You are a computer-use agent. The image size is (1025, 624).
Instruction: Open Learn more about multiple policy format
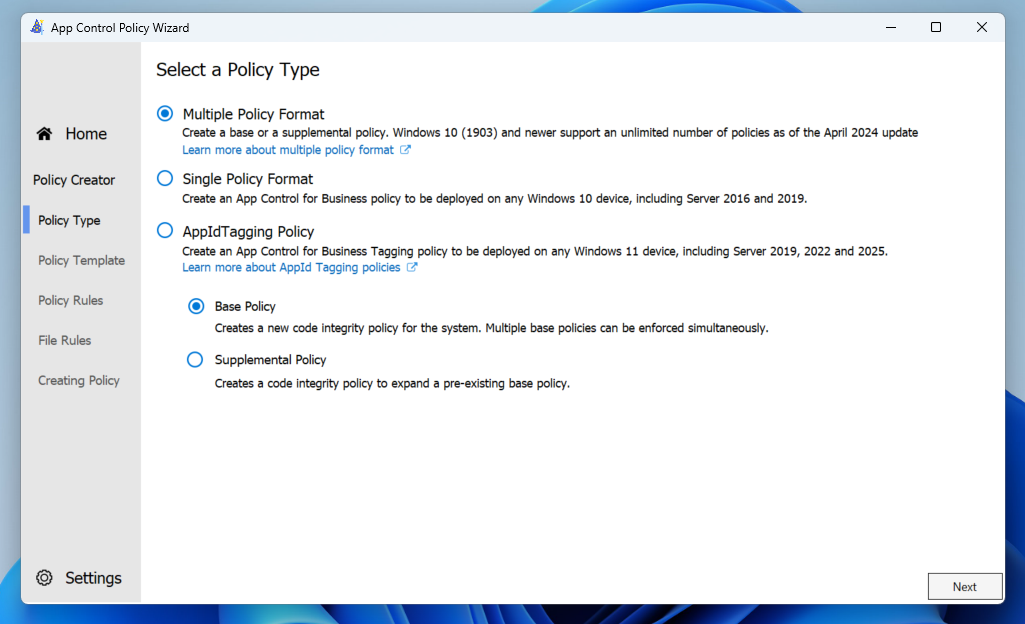pos(288,150)
